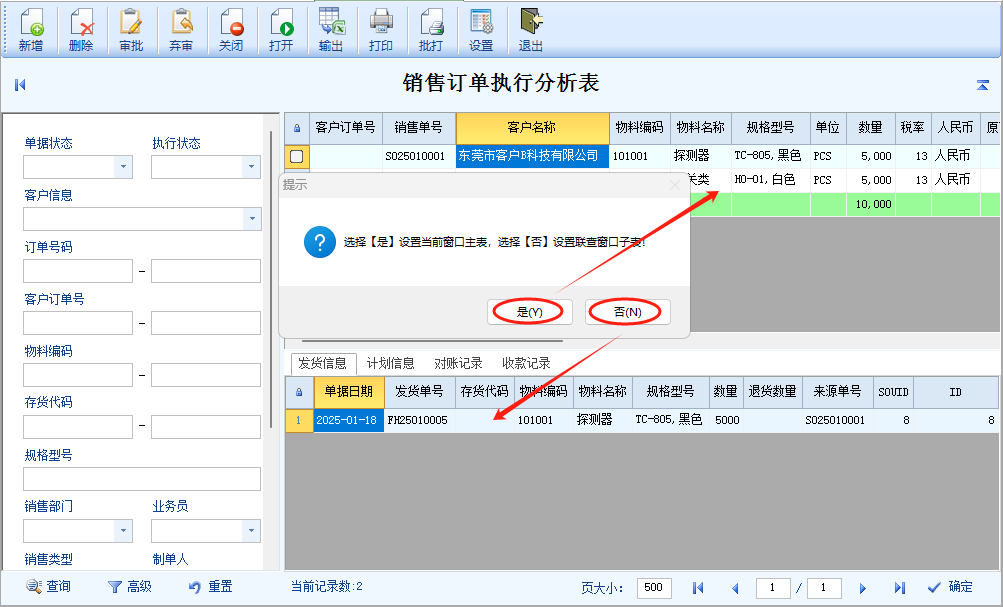Go to first page icon
Image resolution: width=1003 pixels, height=607 pixels.
click(x=698, y=587)
